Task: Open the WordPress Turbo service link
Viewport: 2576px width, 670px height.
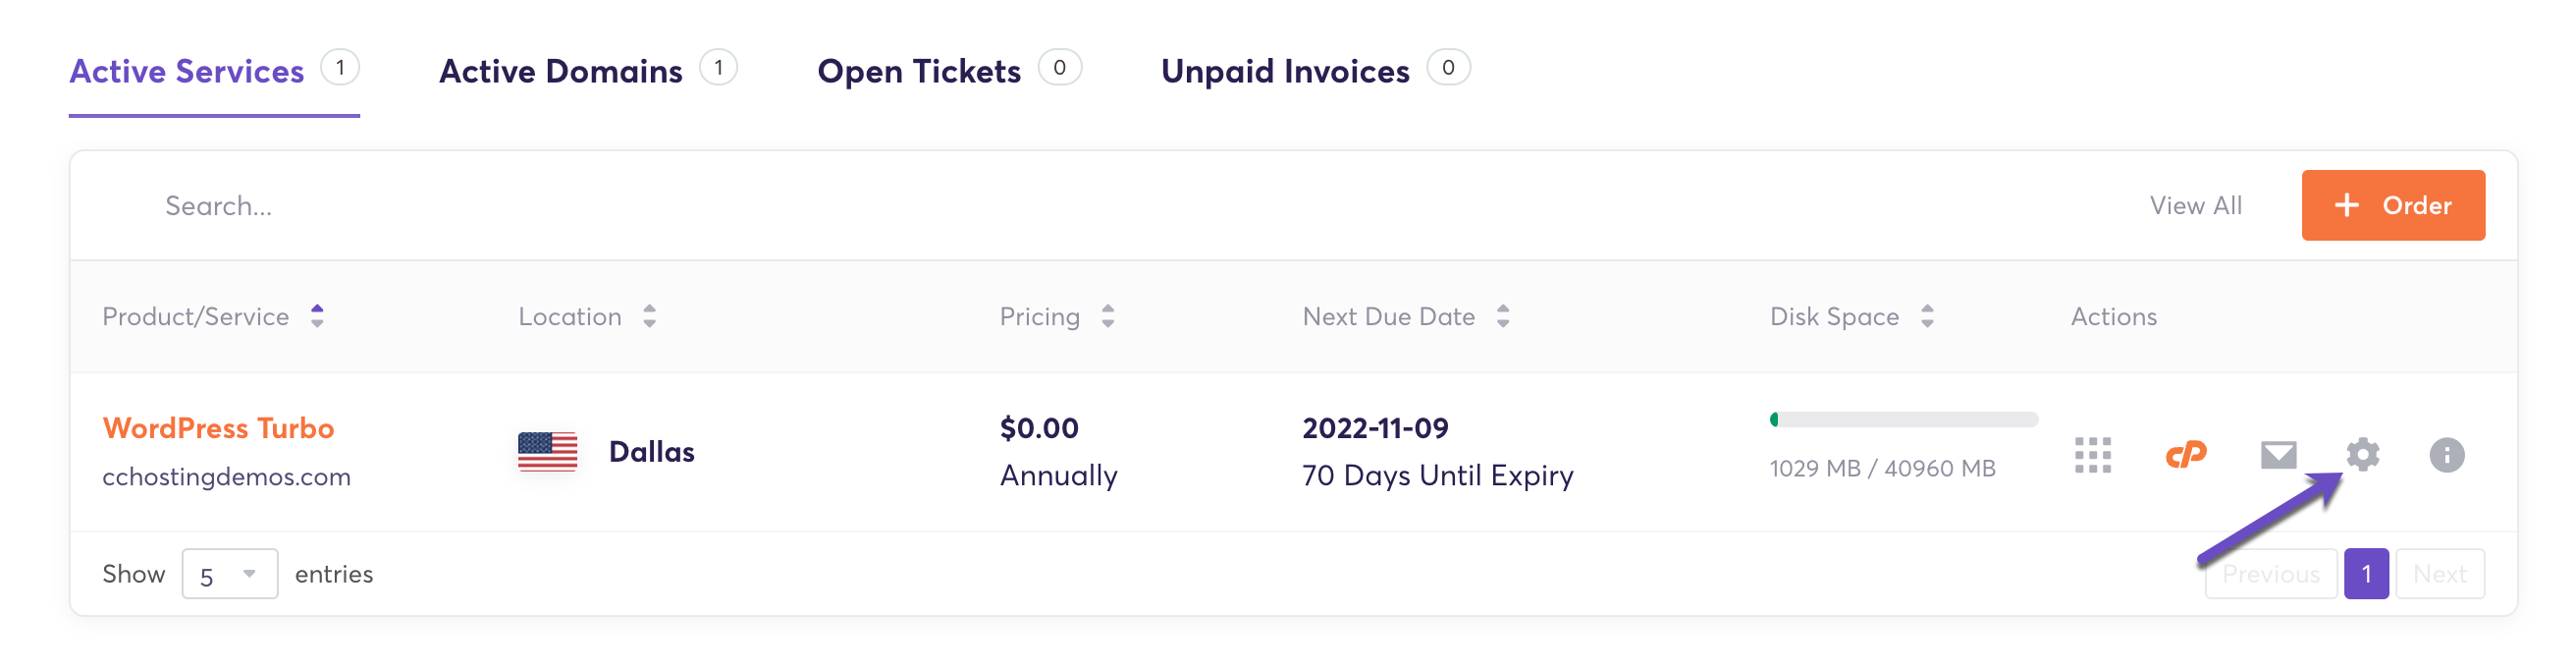Action: tap(218, 428)
